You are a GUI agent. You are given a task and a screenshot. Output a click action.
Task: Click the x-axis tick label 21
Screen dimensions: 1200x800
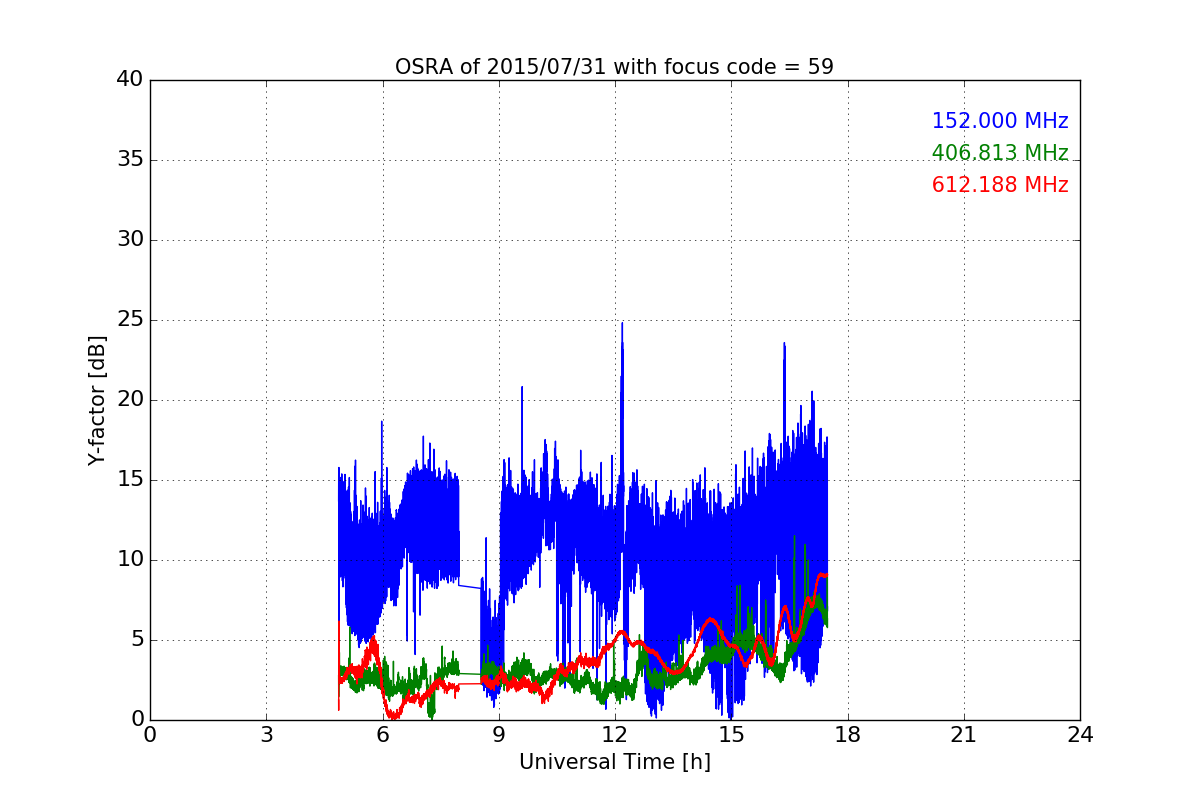(964, 735)
